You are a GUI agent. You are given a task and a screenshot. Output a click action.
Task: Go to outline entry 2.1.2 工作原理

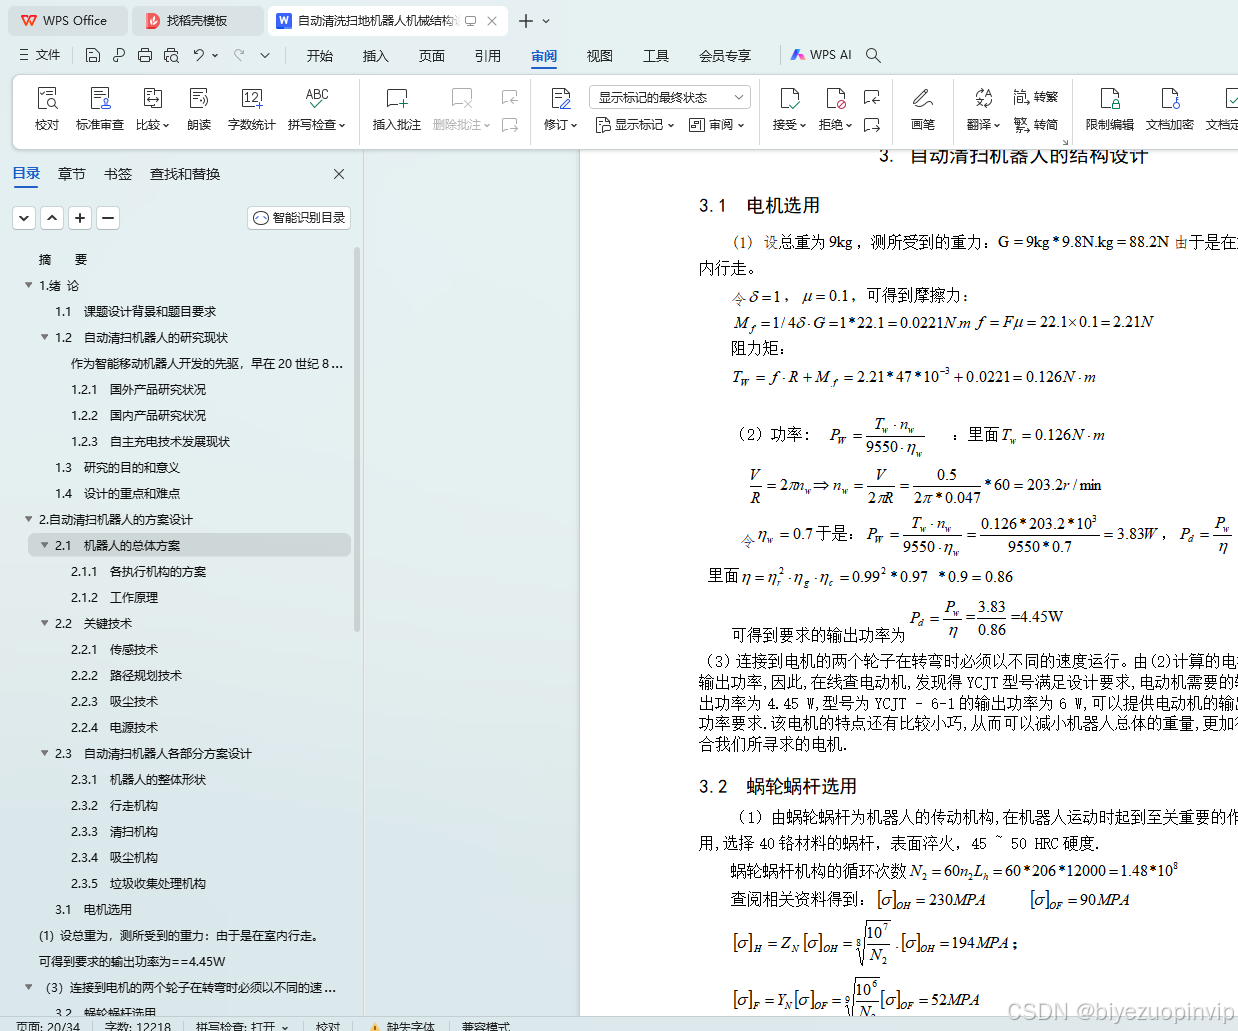point(114,597)
